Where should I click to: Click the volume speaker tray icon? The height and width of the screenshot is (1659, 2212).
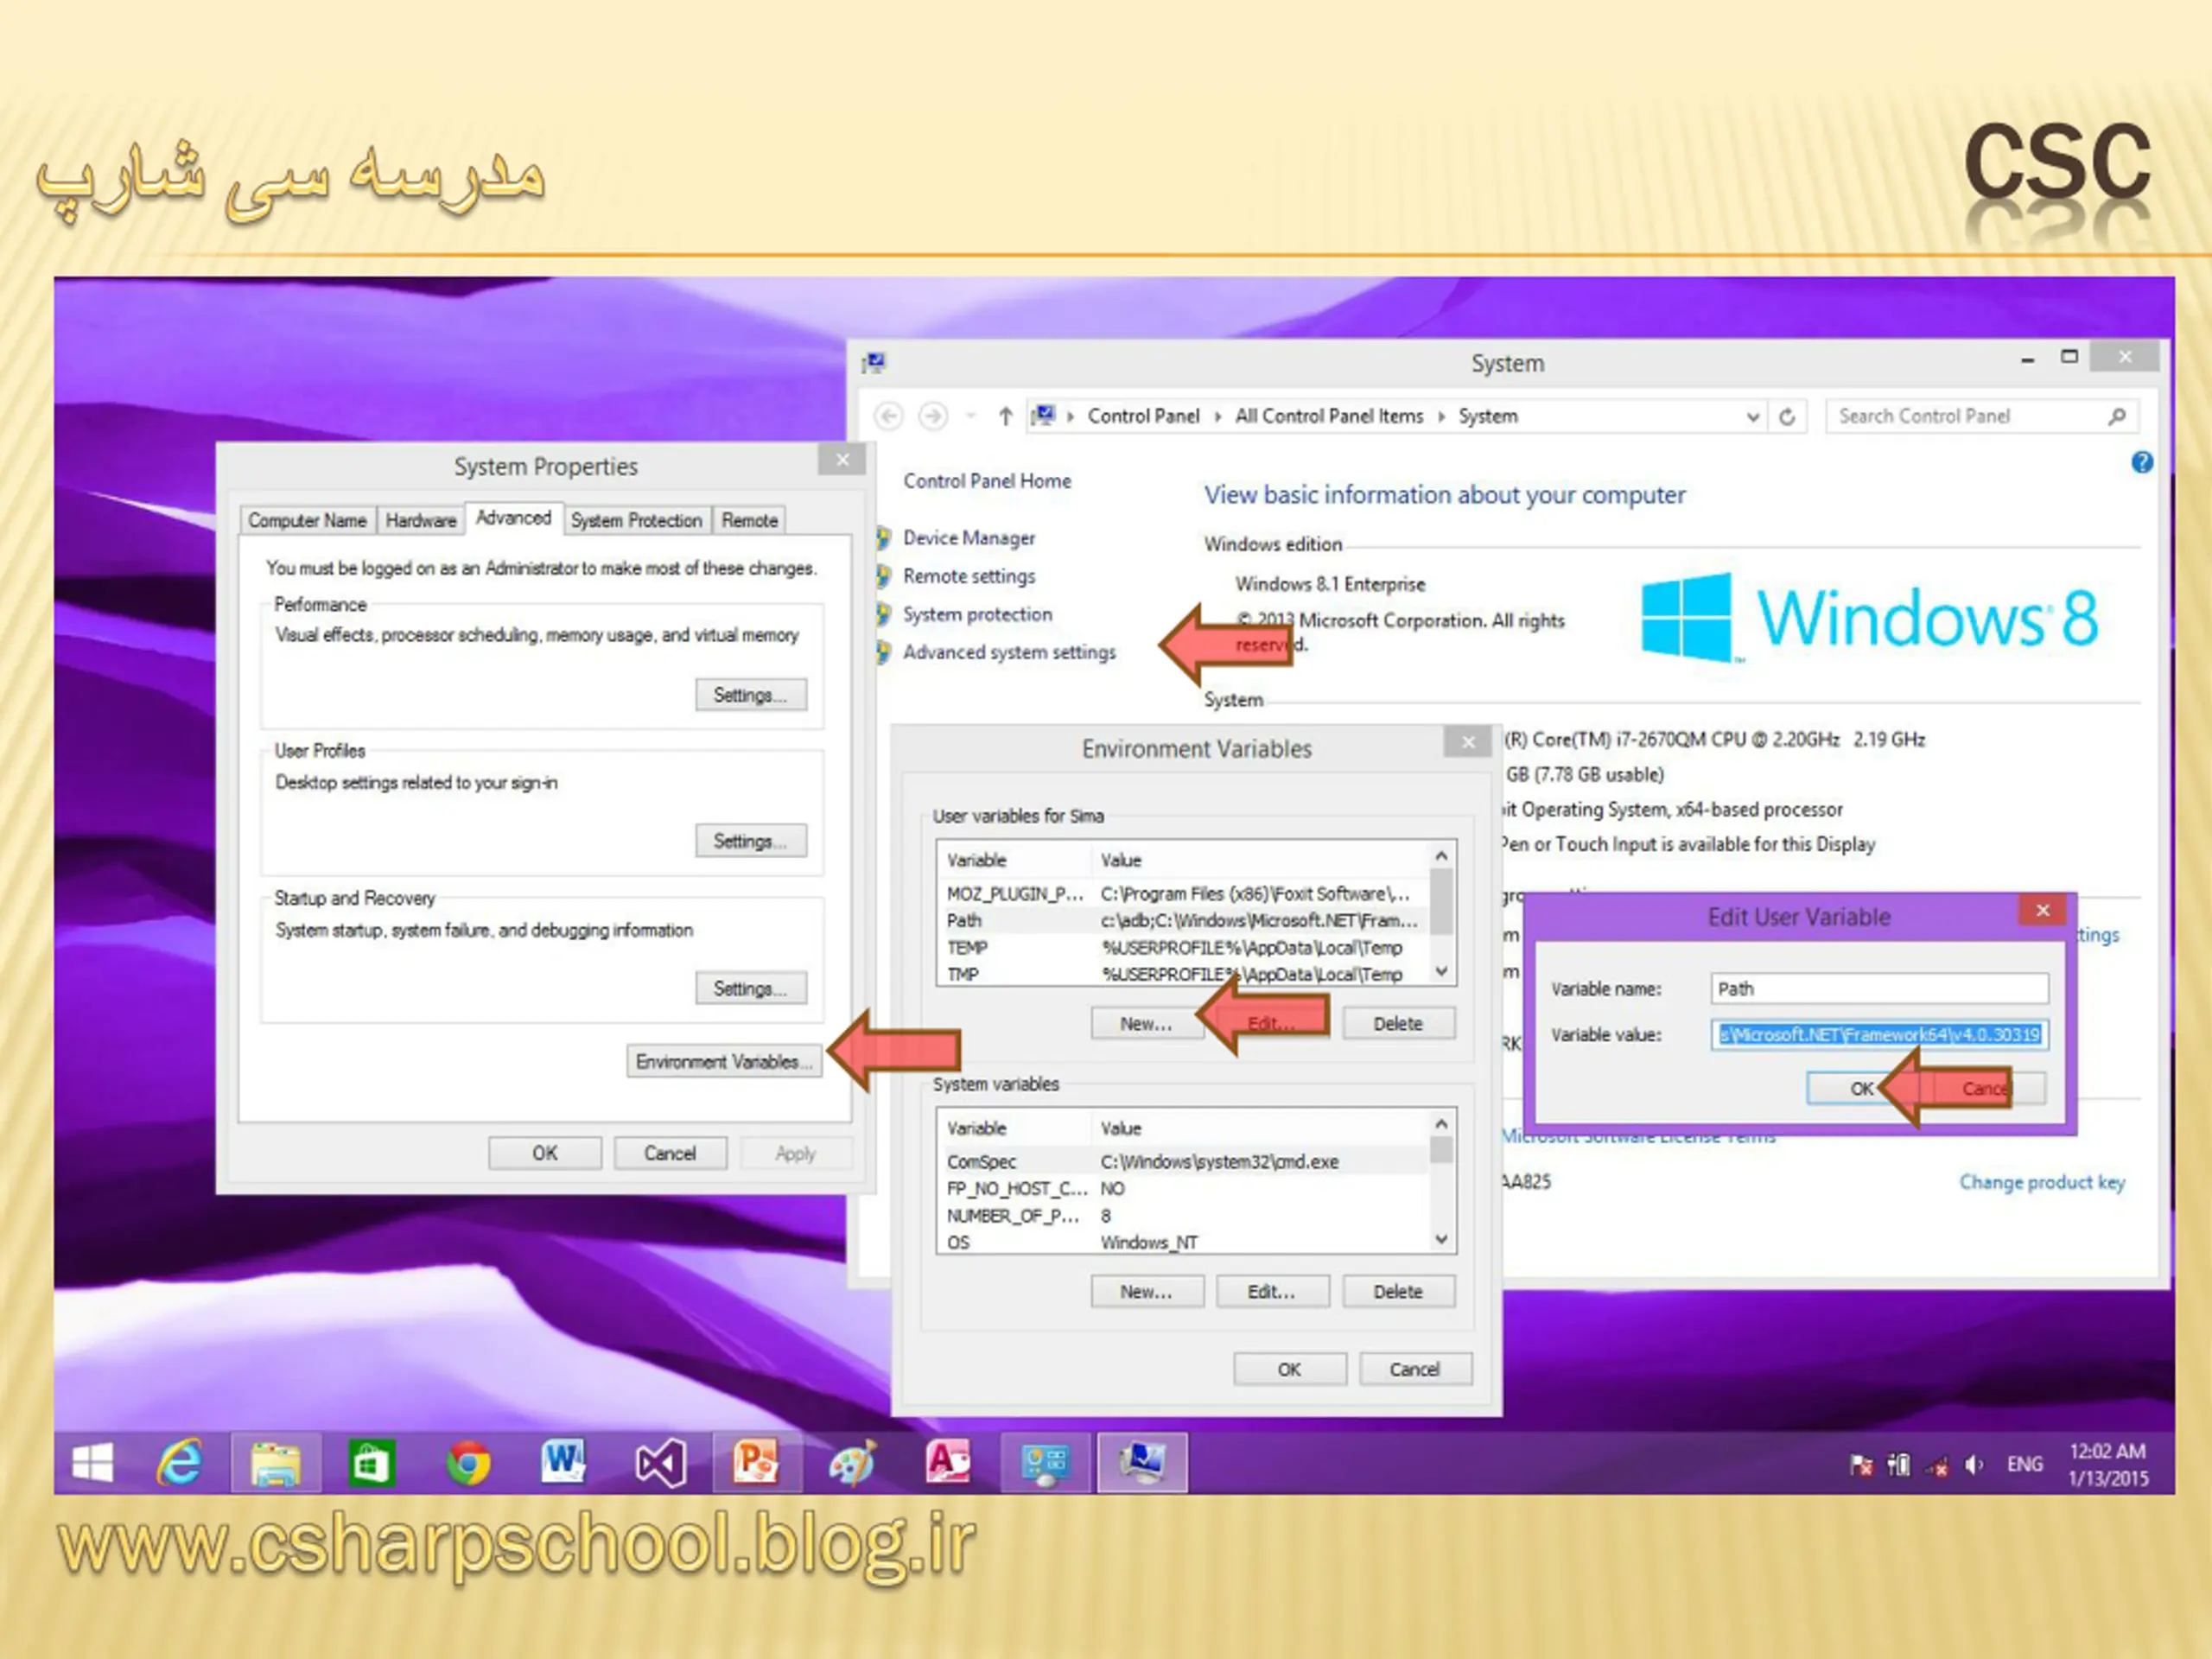coord(1974,1465)
